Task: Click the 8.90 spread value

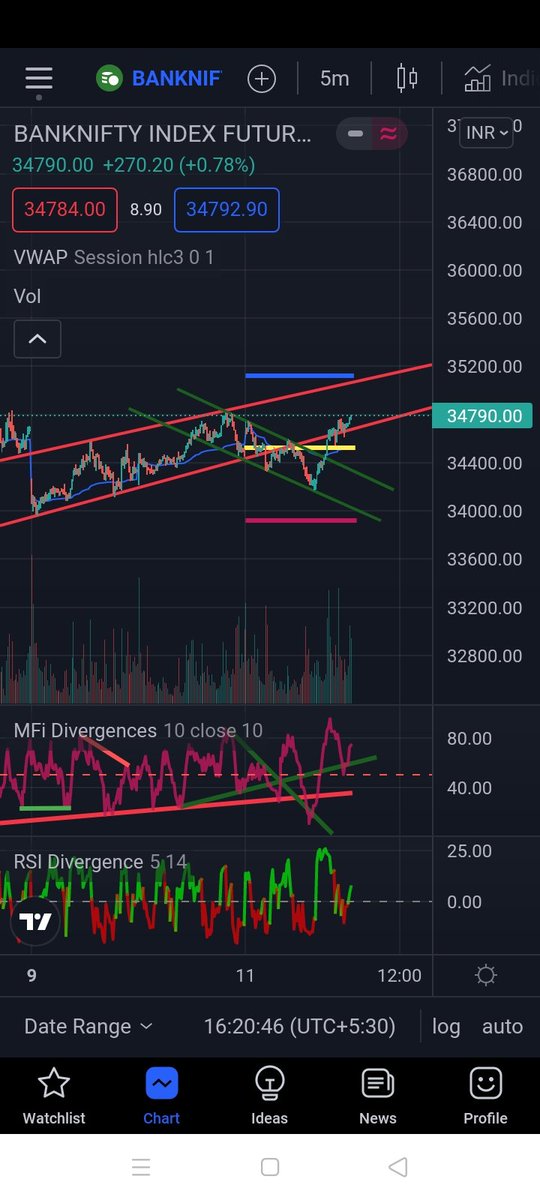Action: [x=146, y=210]
